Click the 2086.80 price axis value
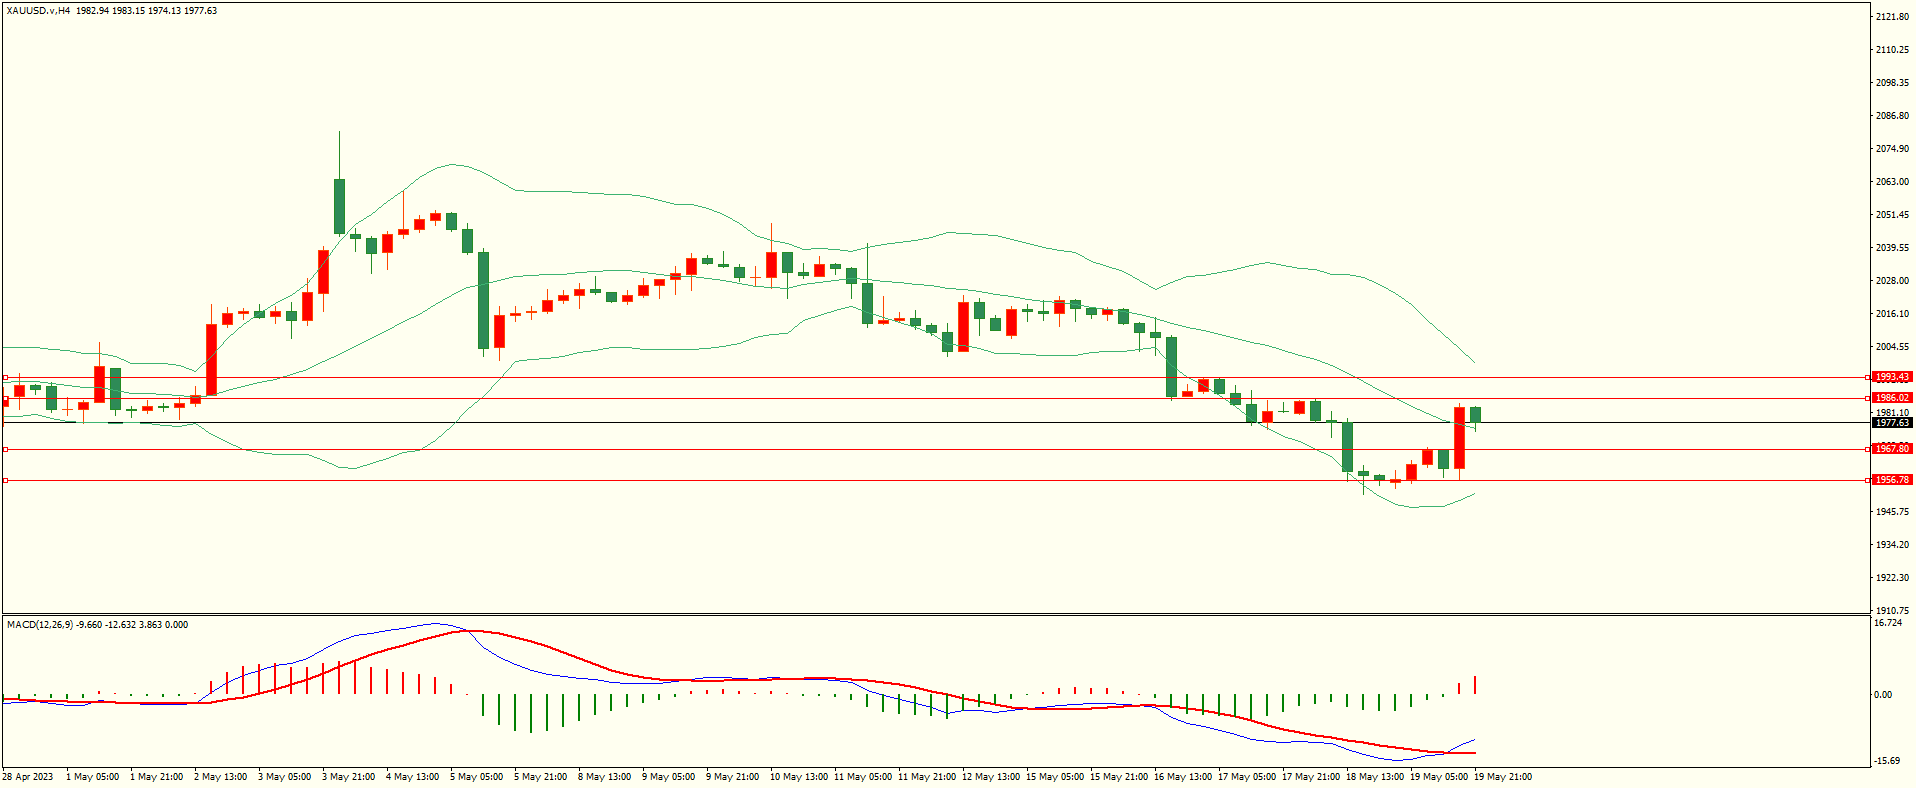 1892,116
